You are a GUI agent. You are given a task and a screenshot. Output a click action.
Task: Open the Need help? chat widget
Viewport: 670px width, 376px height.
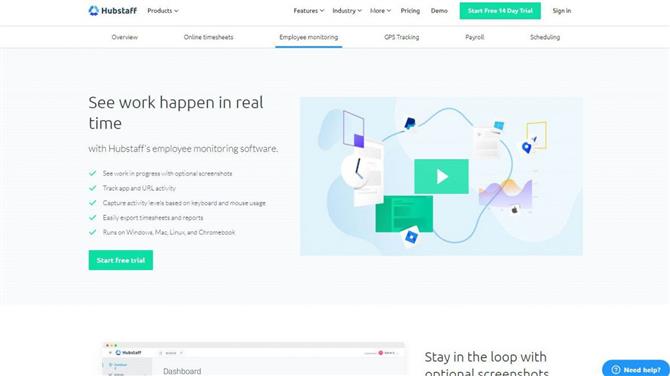(x=636, y=369)
